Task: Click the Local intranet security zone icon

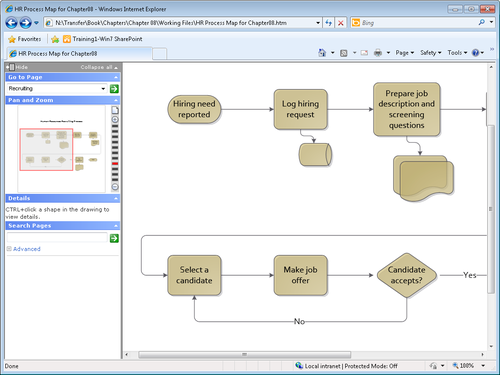Action: (299, 366)
